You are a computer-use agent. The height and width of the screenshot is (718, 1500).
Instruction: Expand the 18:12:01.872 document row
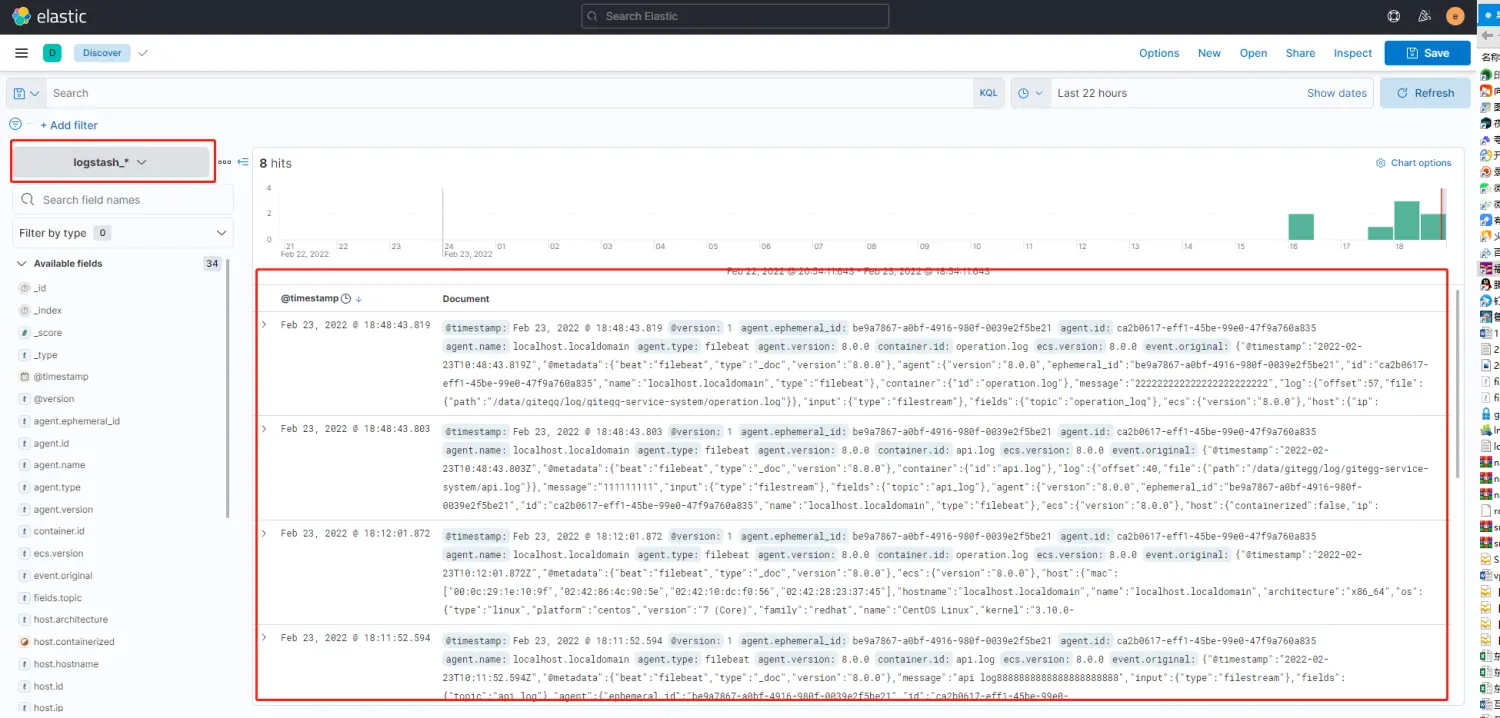[x=264, y=533]
